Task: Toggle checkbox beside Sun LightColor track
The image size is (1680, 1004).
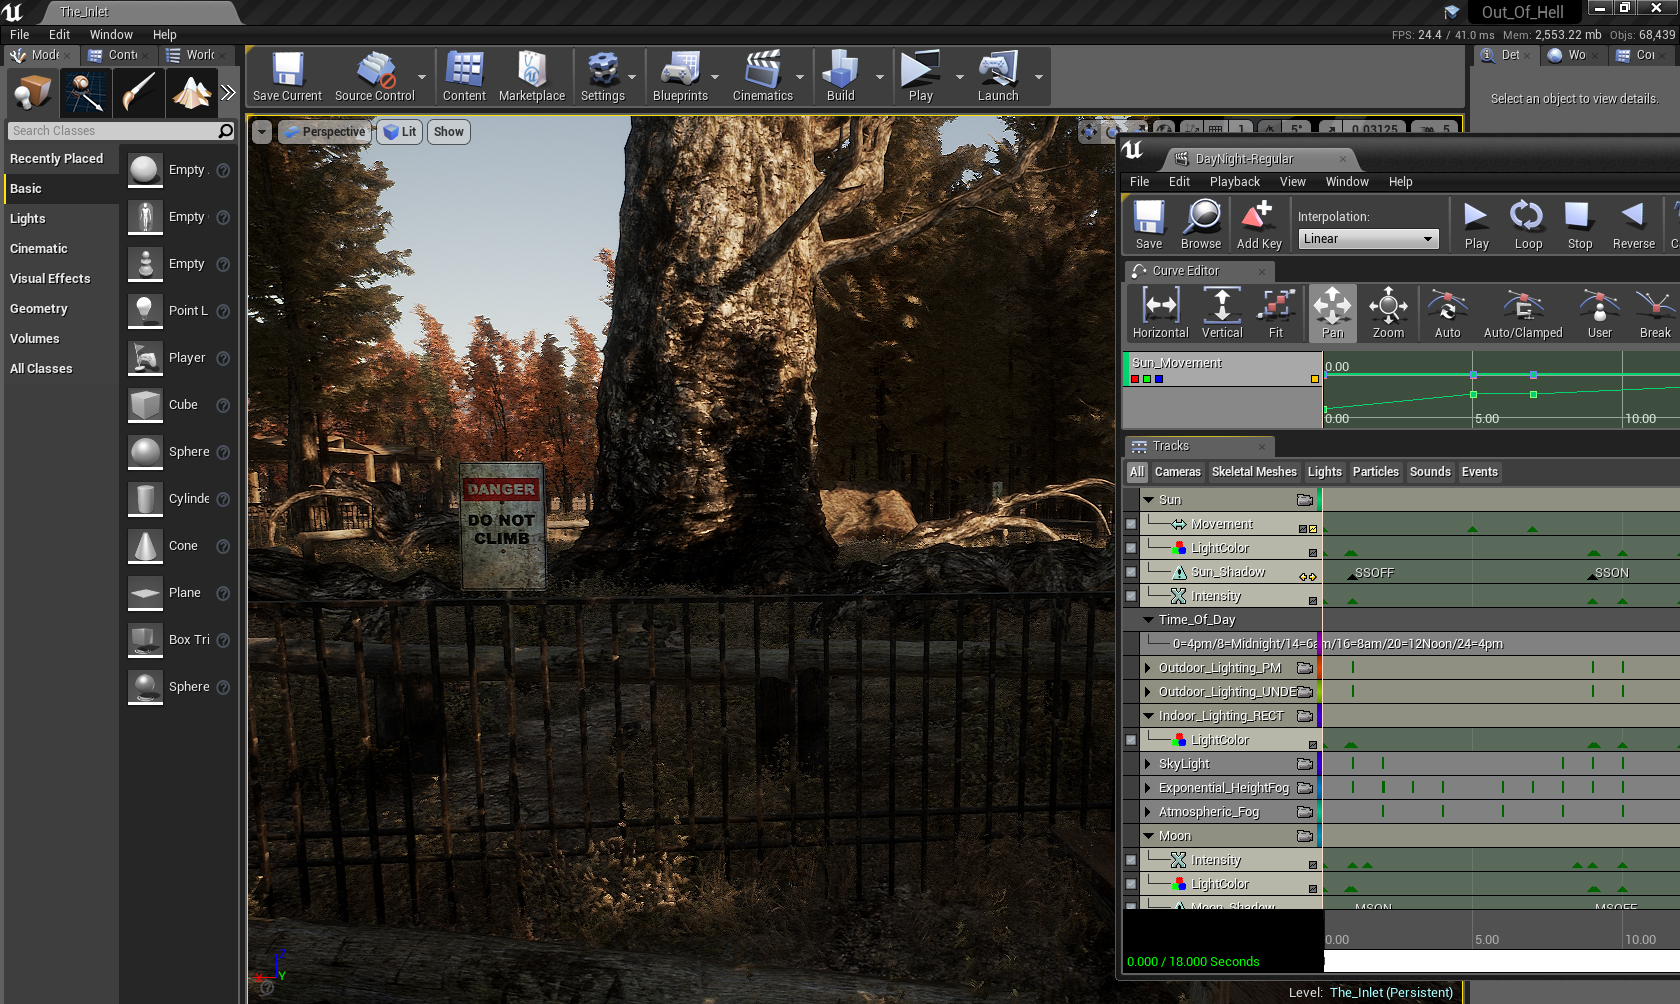Action: click(x=1131, y=548)
